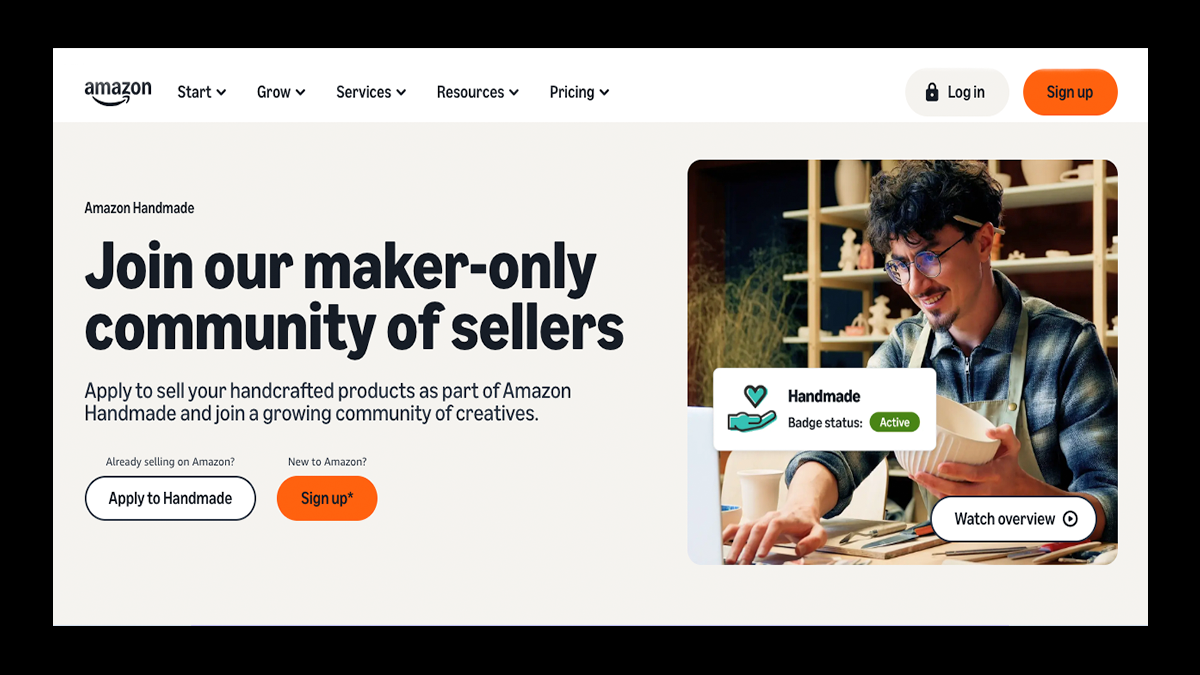Click the Watch overview button
Viewport: 1200px width, 675px height.
1014,519
